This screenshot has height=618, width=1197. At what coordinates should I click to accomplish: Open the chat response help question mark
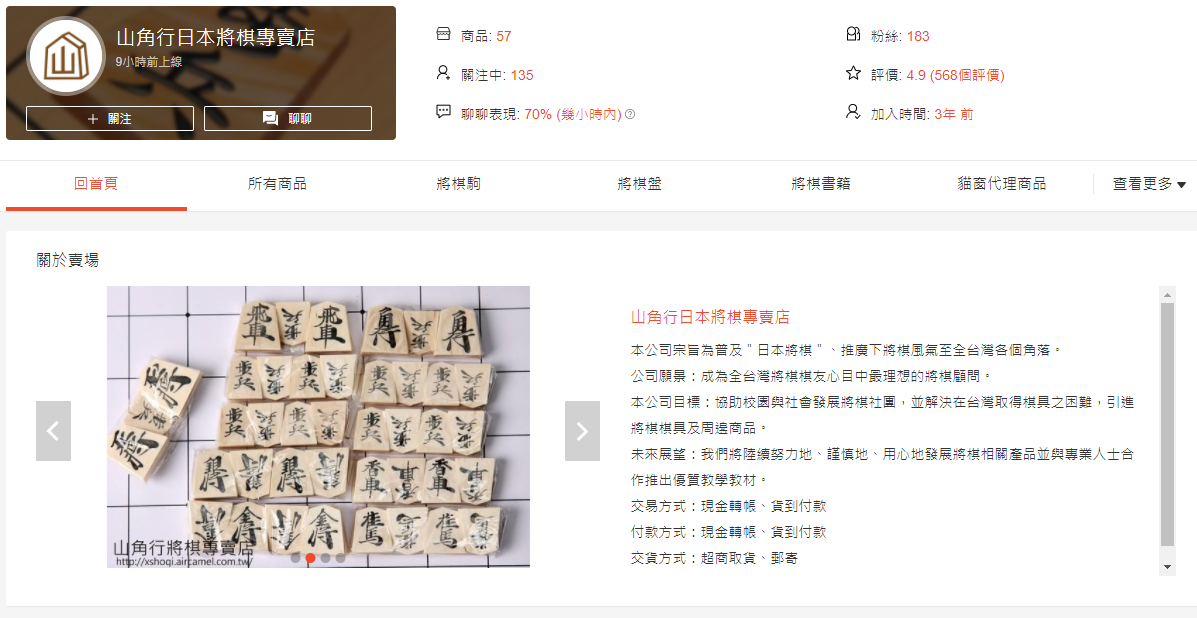[x=630, y=114]
